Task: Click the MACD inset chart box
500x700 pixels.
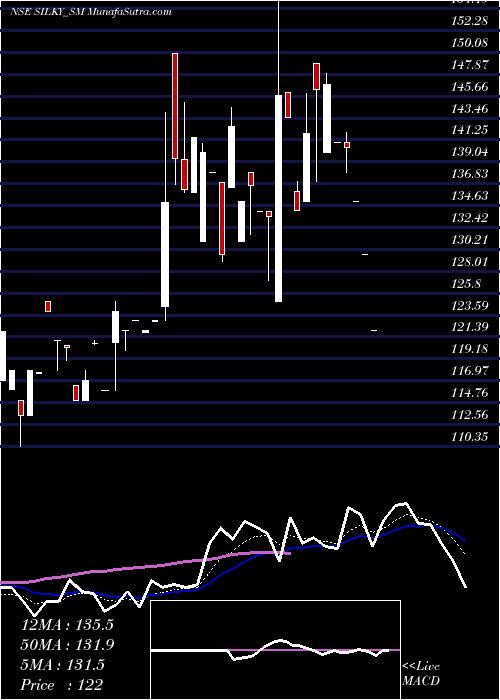Action: tap(275, 650)
